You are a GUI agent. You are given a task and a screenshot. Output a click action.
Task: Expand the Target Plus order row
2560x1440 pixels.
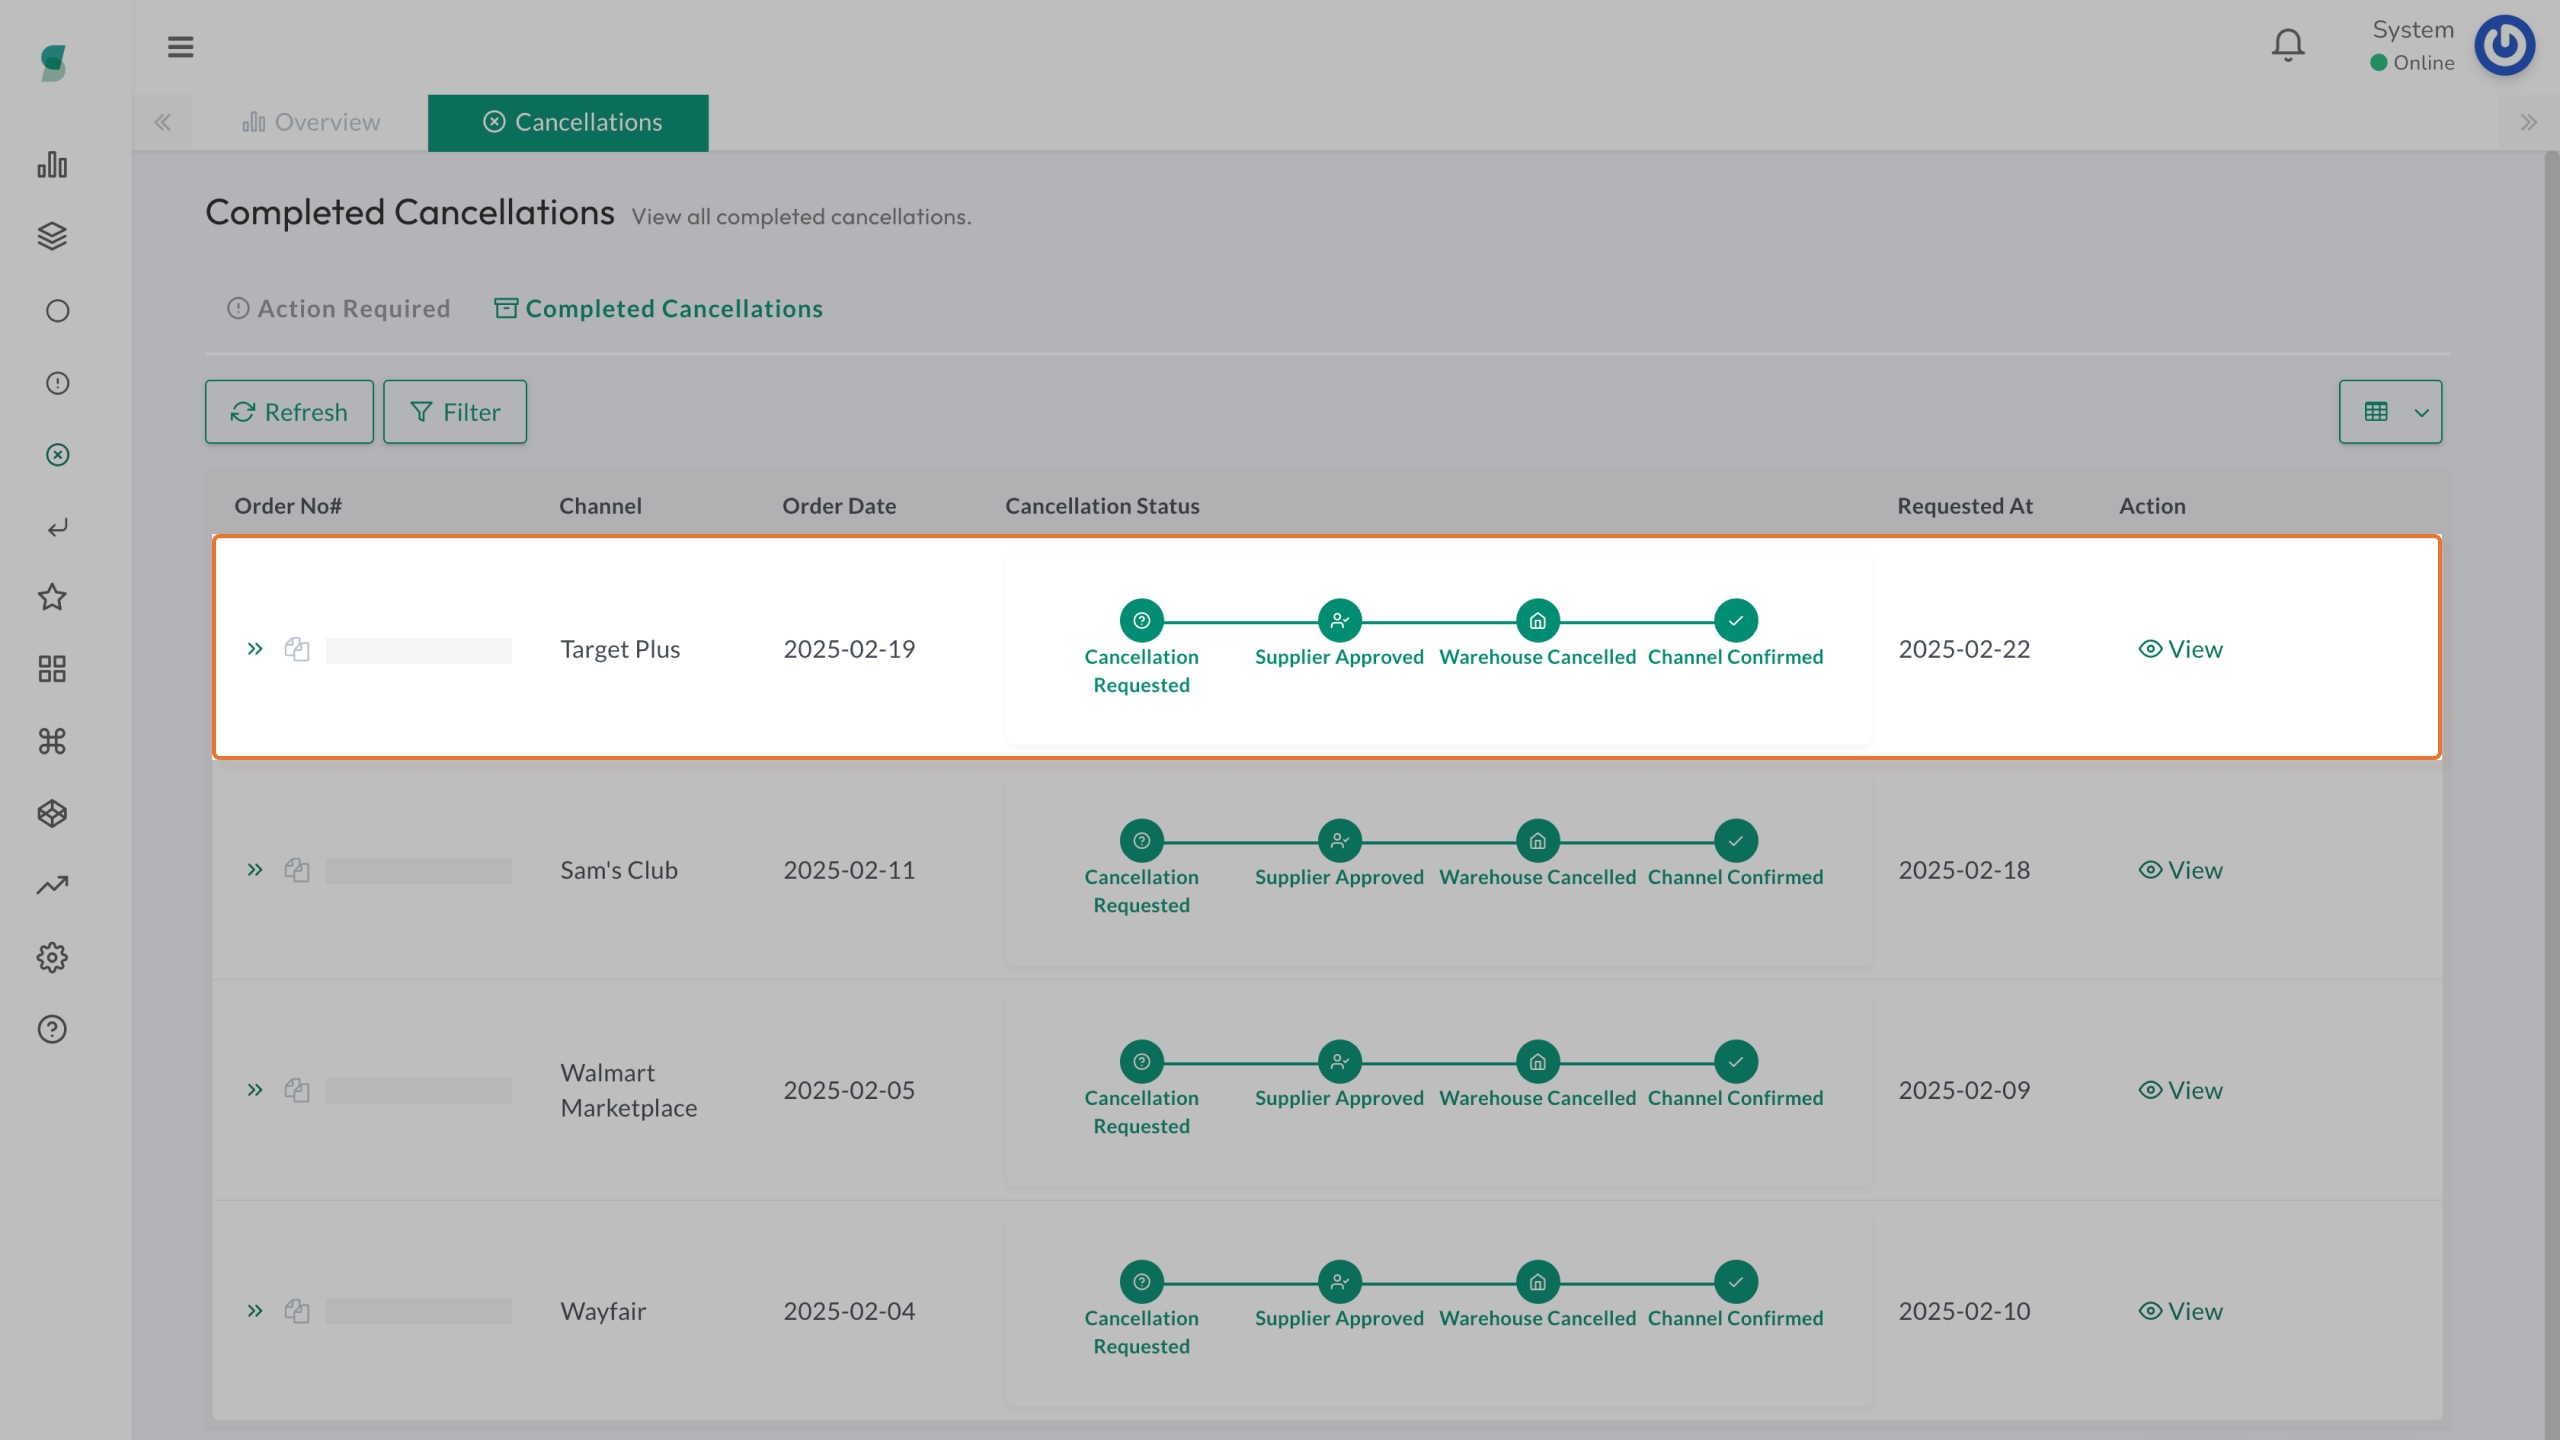[x=255, y=649]
